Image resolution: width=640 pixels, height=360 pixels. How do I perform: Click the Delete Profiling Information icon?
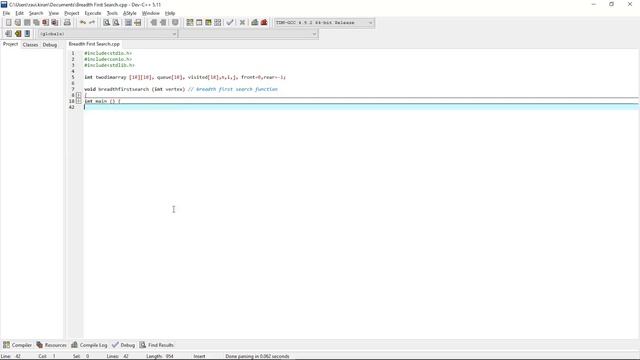[264, 22]
